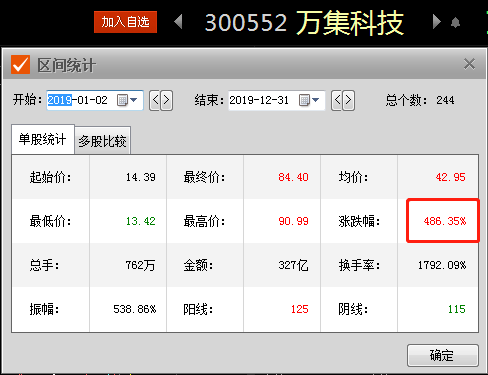Screen dimensions: 488x375
Task: Click the 总个数 value 244
Action: coord(445,100)
